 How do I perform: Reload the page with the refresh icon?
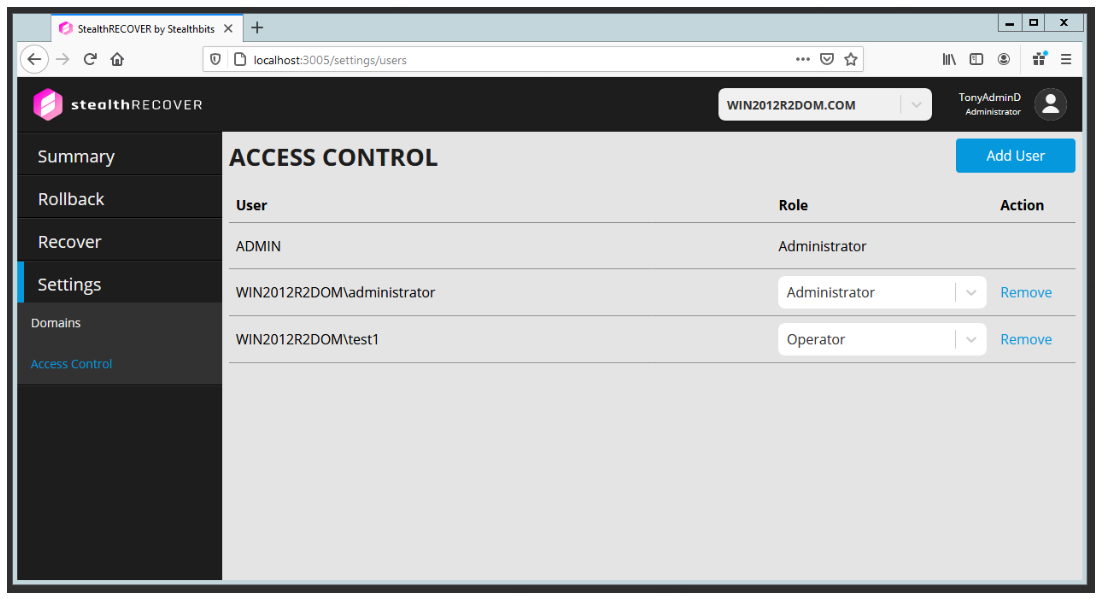[90, 59]
